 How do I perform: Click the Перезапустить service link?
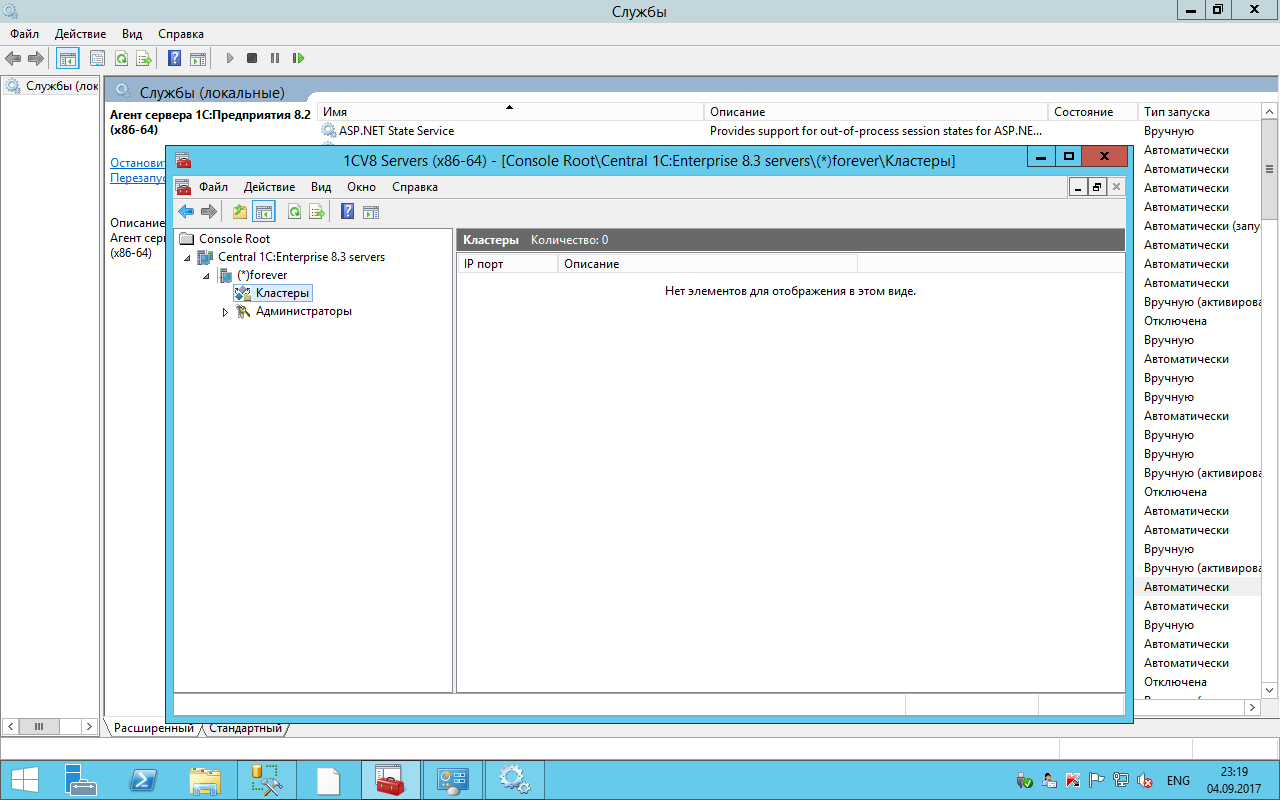coord(137,178)
